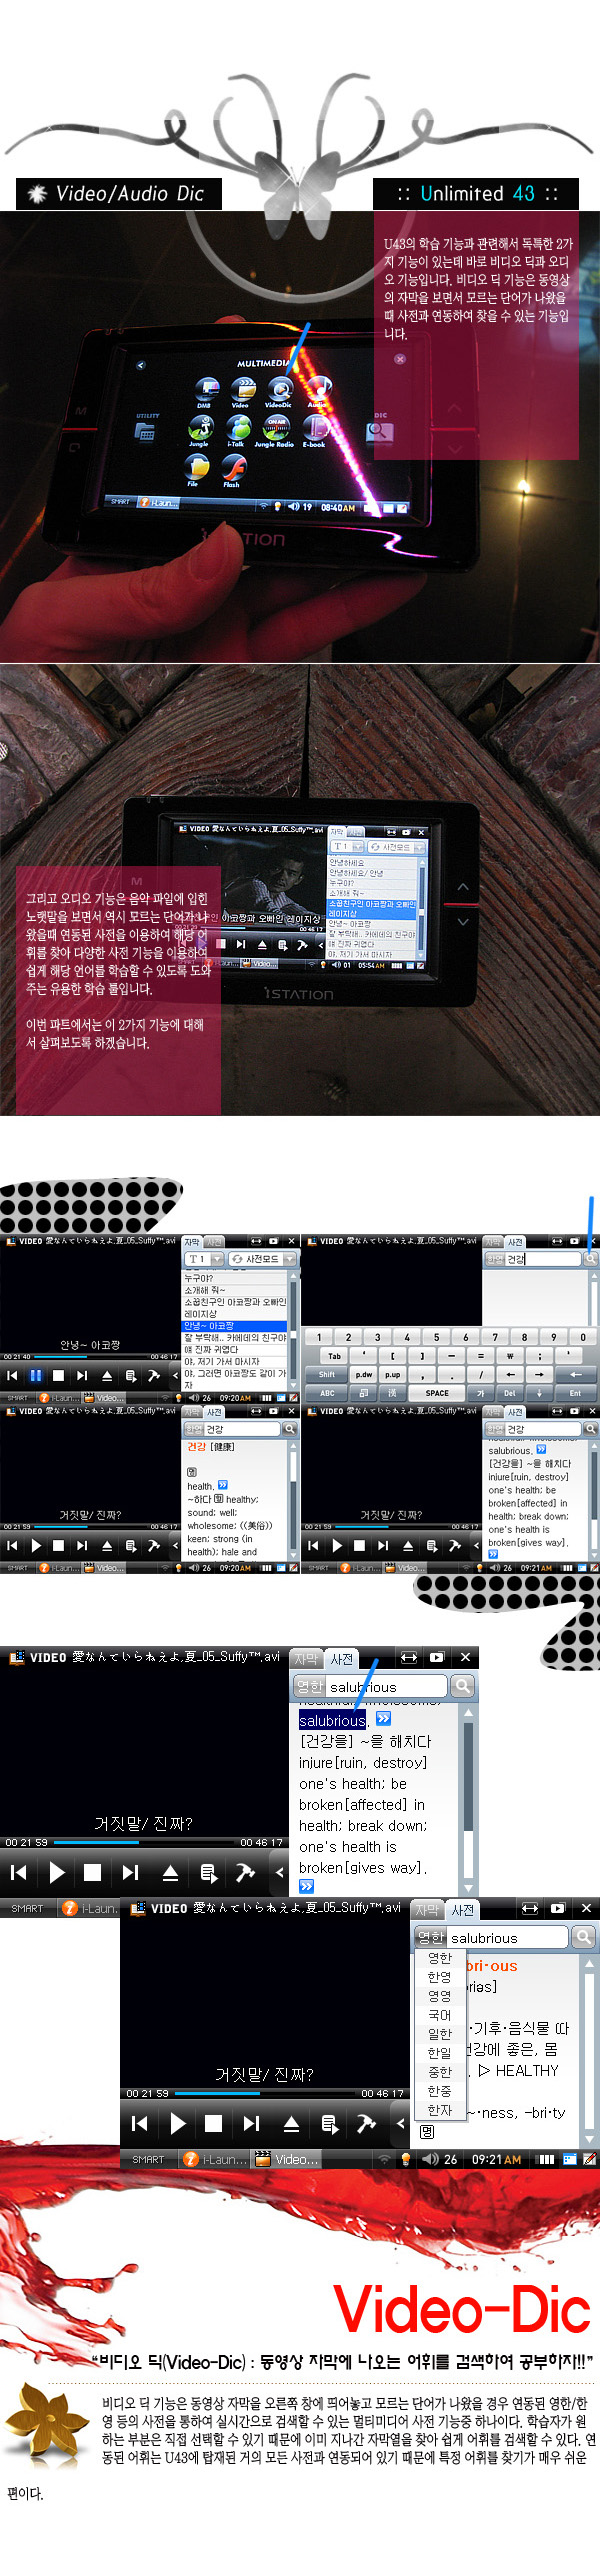
Task: Click Video... taskbar button beside i-Laun...
Action: (x=286, y=2159)
